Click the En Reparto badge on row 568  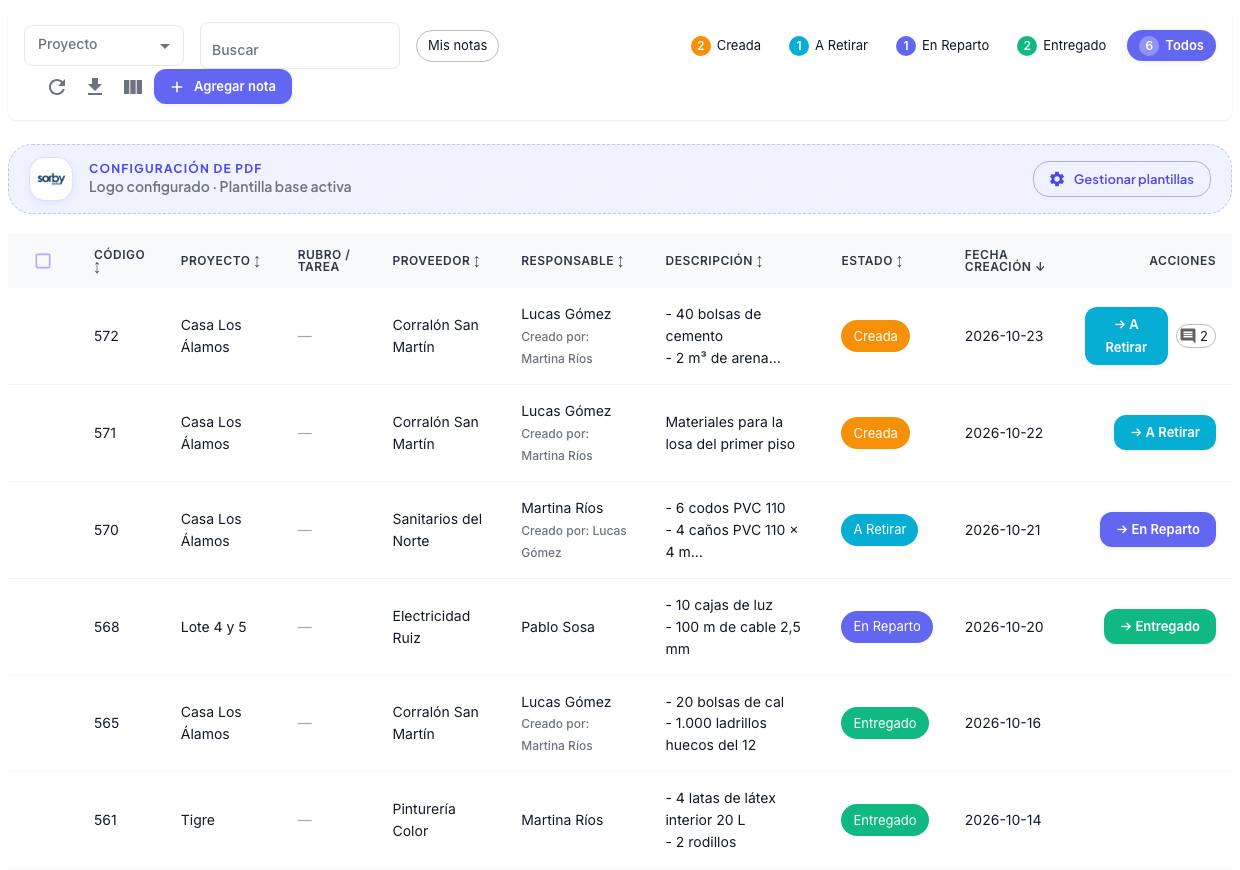click(887, 627)
